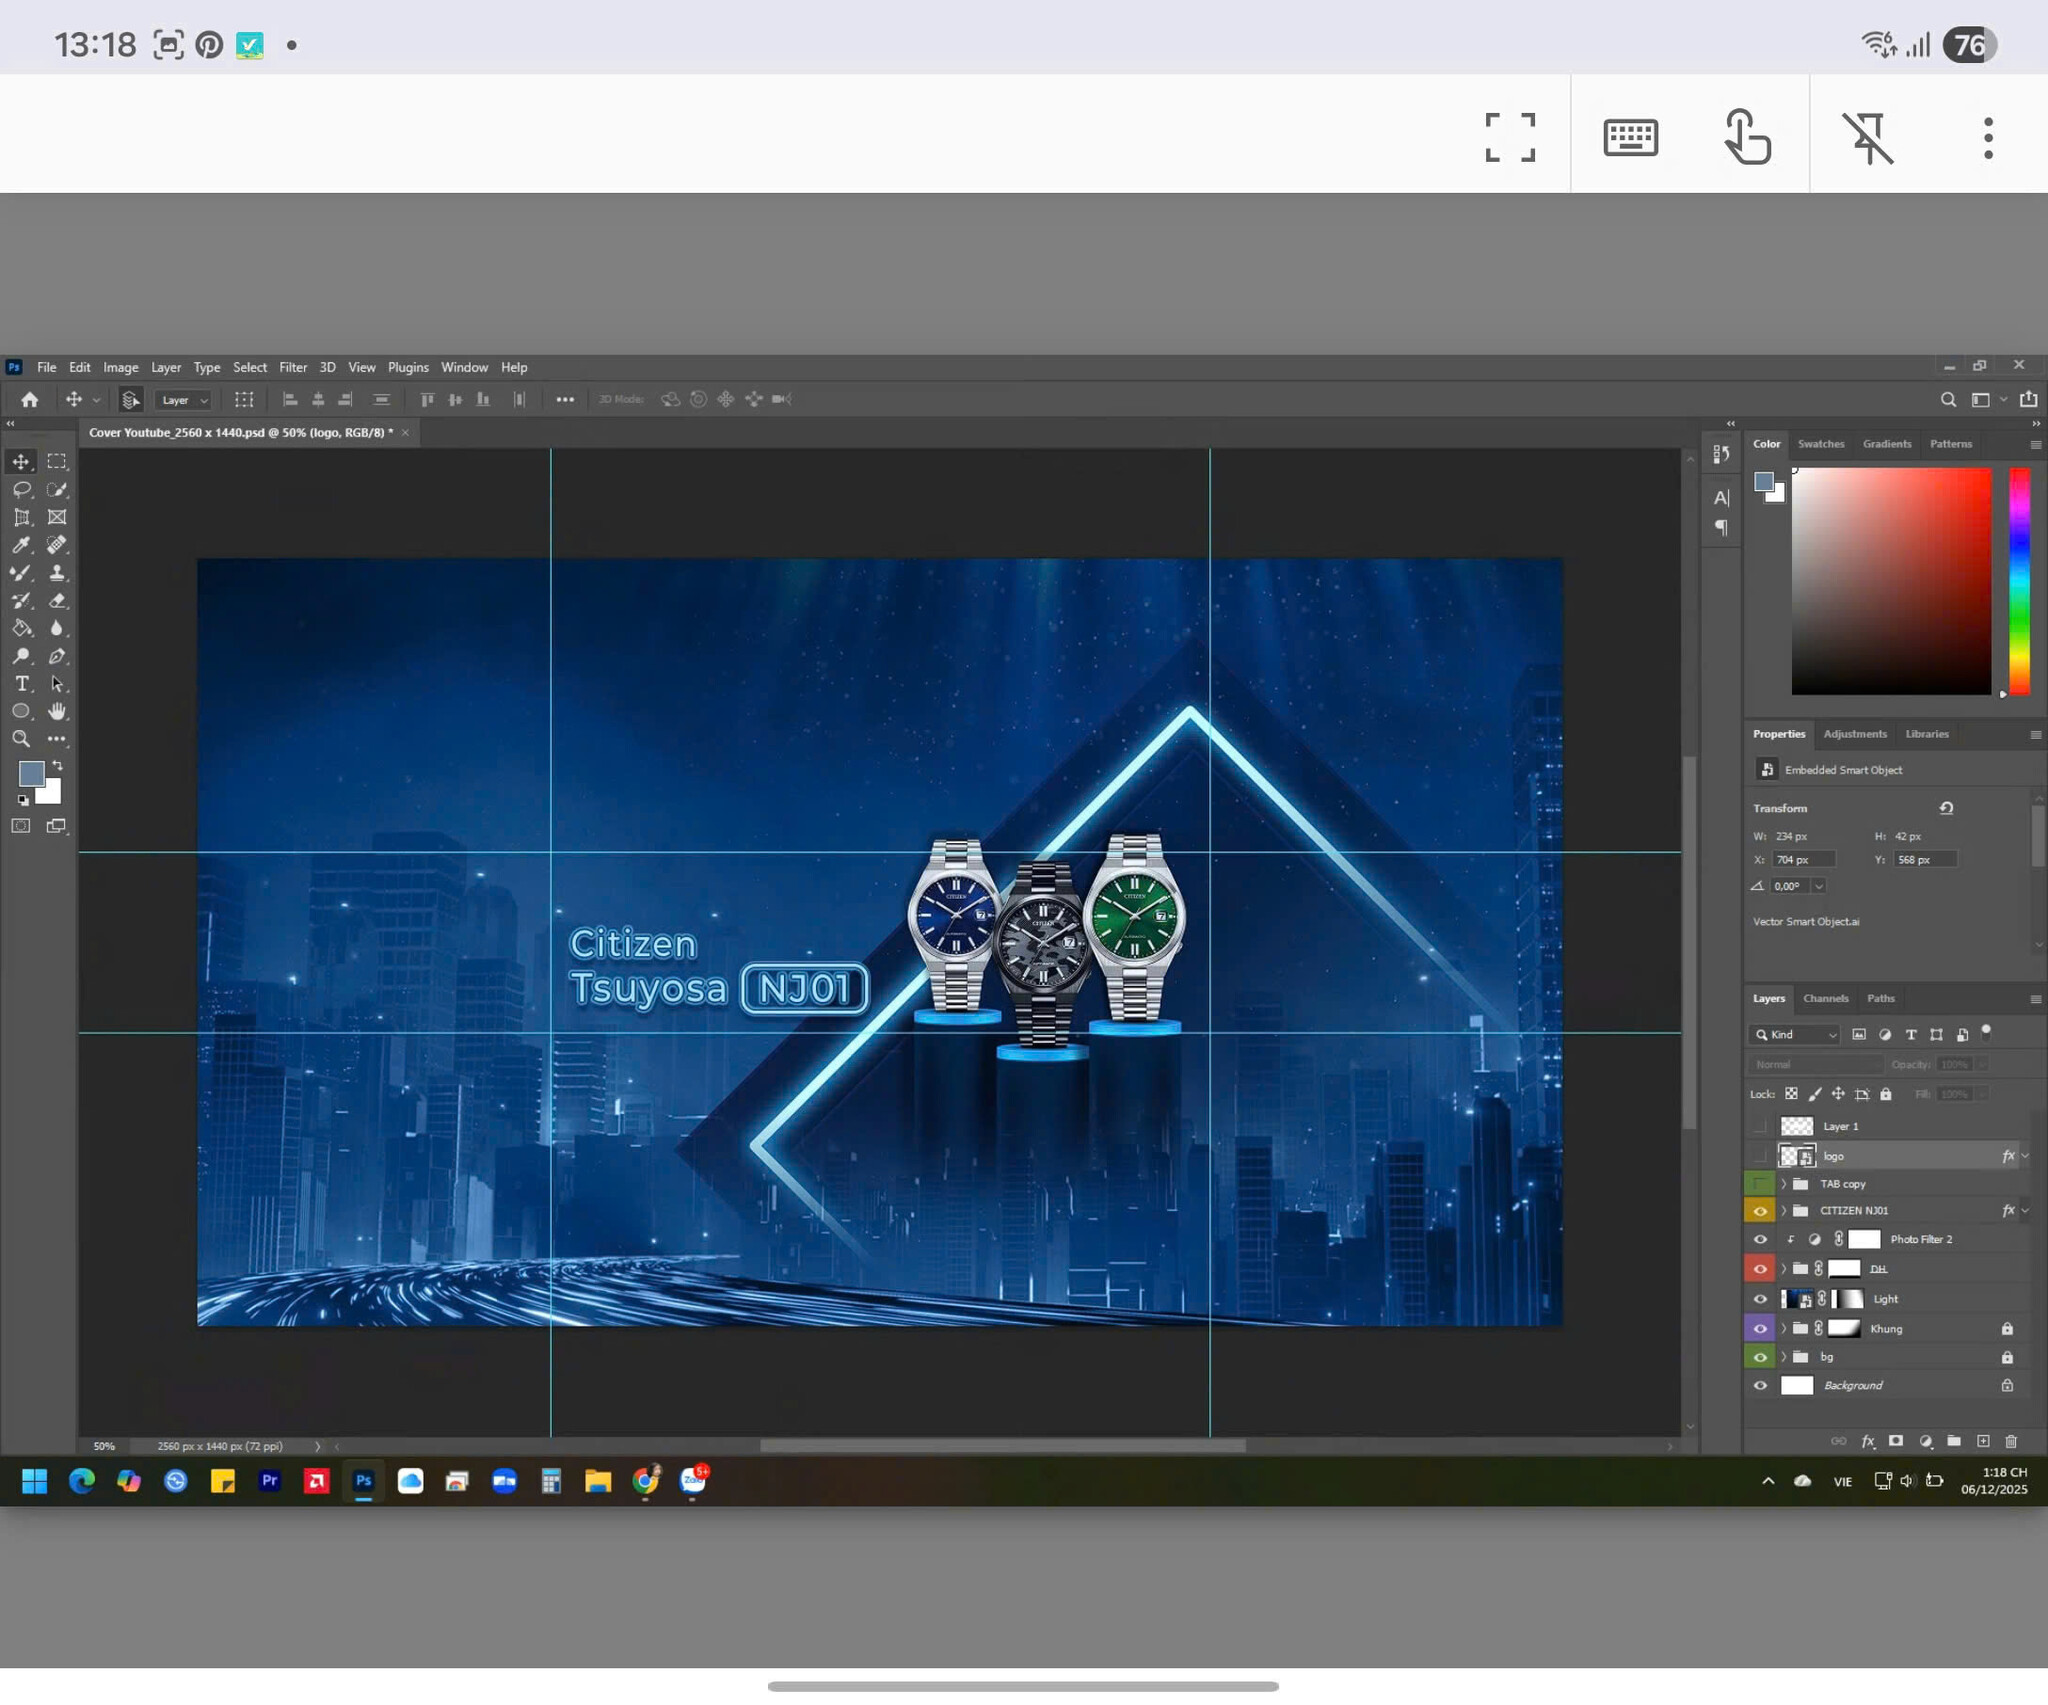Image resolution: width=2048 pixels, height=1705 pixels.
Task: Switch to the Swatches tab
Action: [x=1820, y=444]
